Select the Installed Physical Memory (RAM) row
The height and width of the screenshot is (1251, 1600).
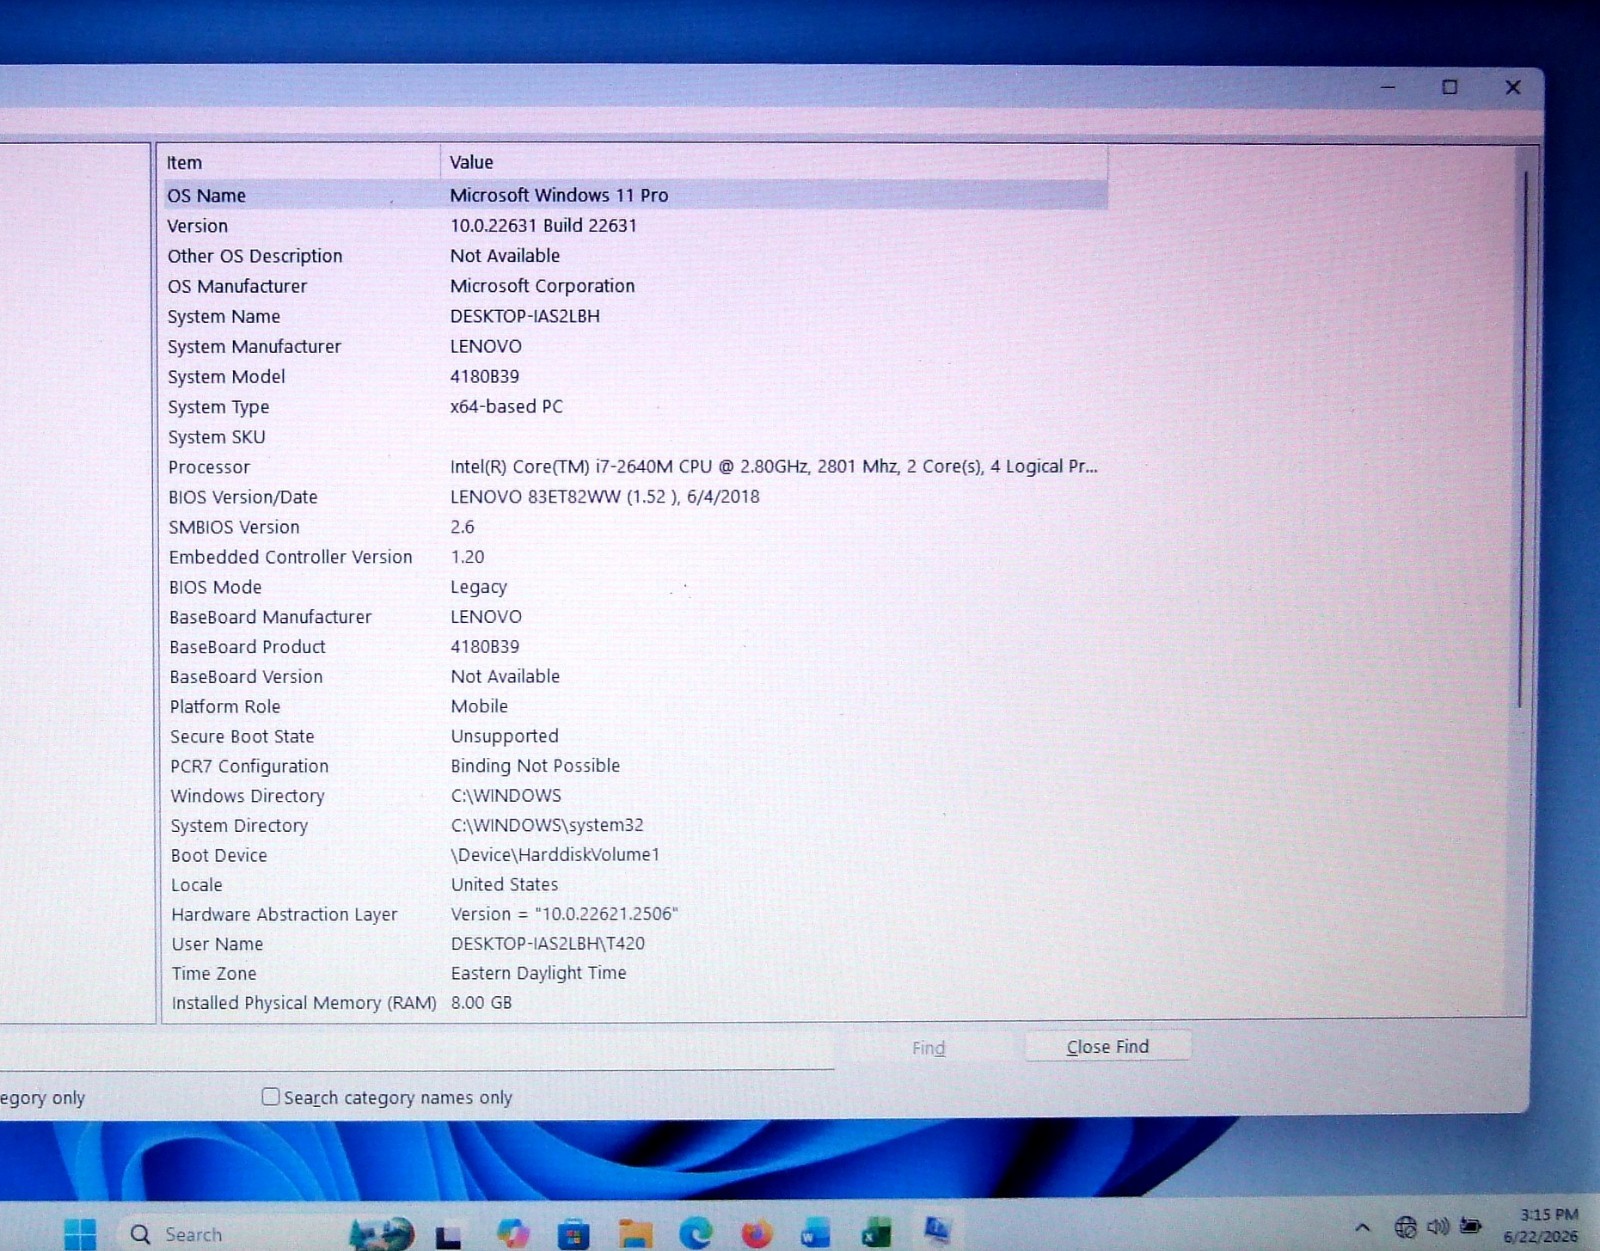click(x=635, y=1002)
